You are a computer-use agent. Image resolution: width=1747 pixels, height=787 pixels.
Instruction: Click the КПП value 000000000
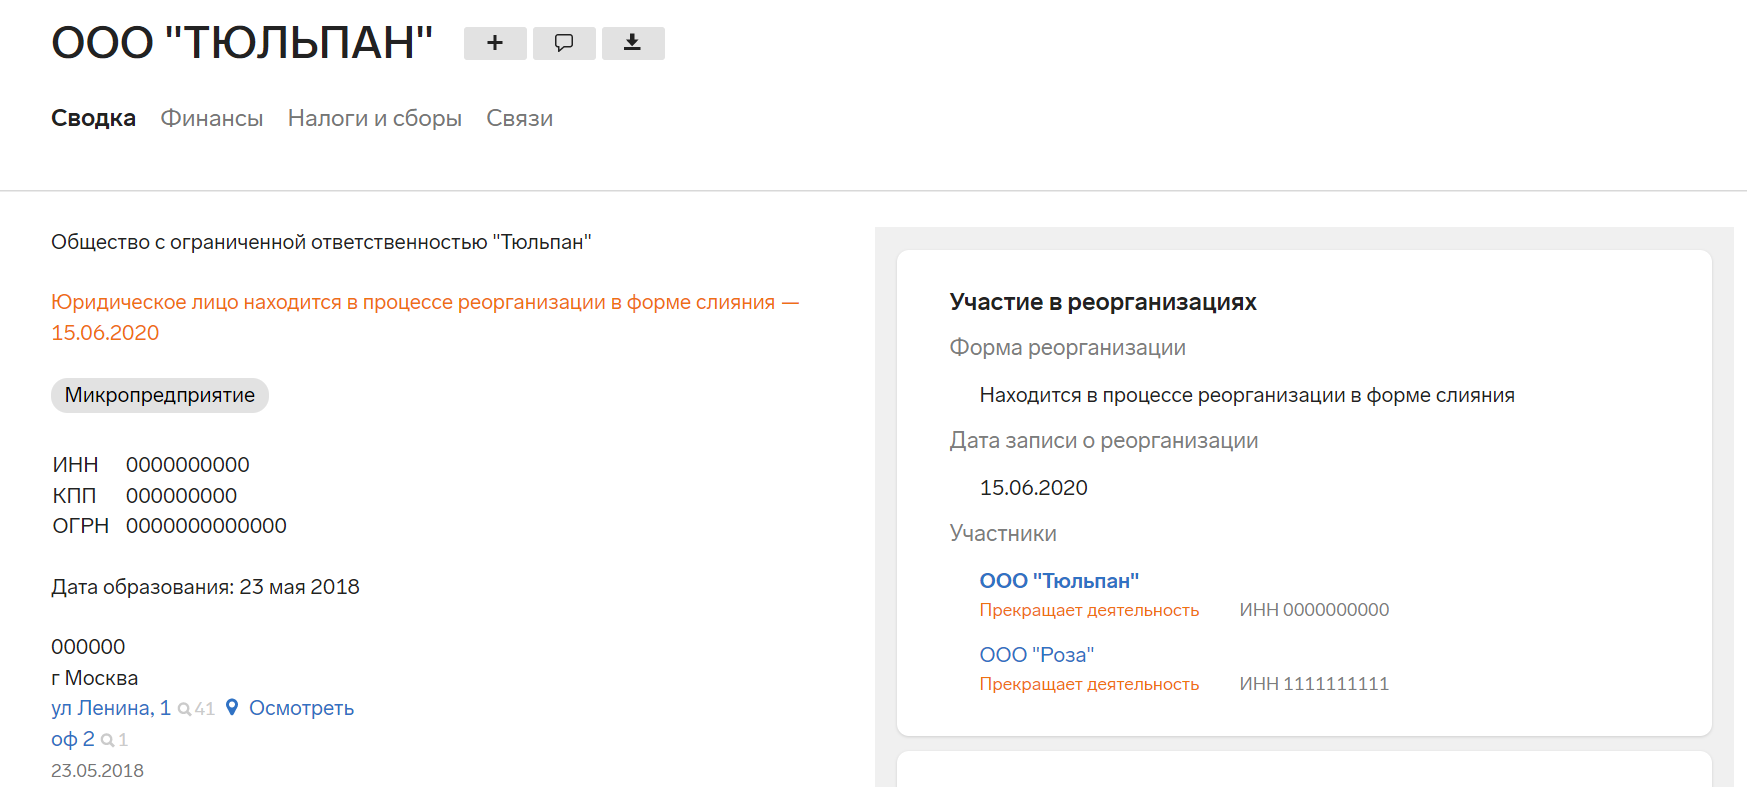pos(181,496)
